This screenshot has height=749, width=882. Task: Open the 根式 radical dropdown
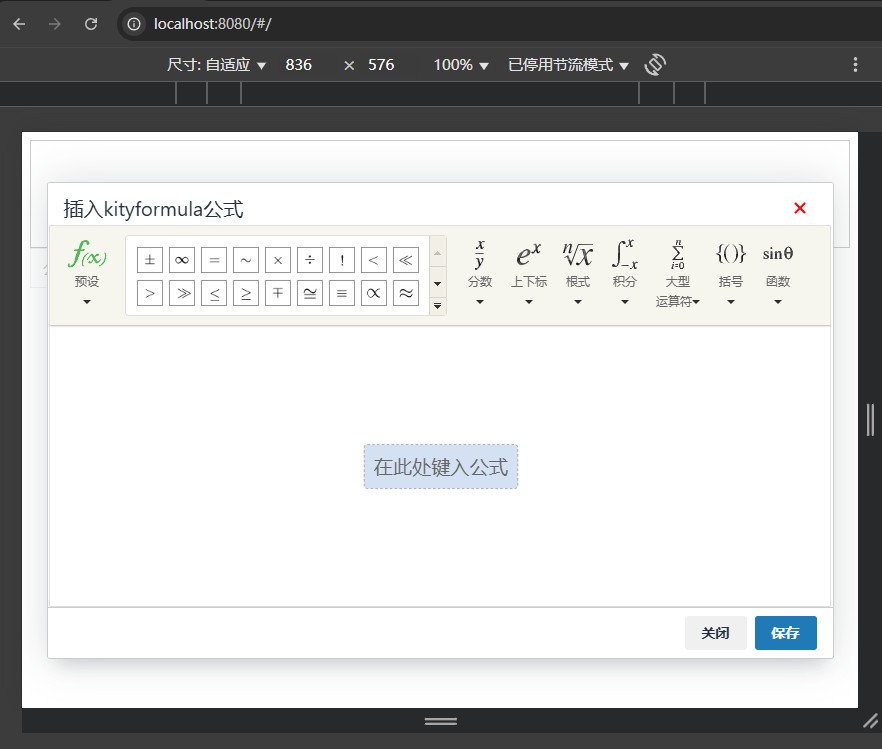[x=578, y=273]
